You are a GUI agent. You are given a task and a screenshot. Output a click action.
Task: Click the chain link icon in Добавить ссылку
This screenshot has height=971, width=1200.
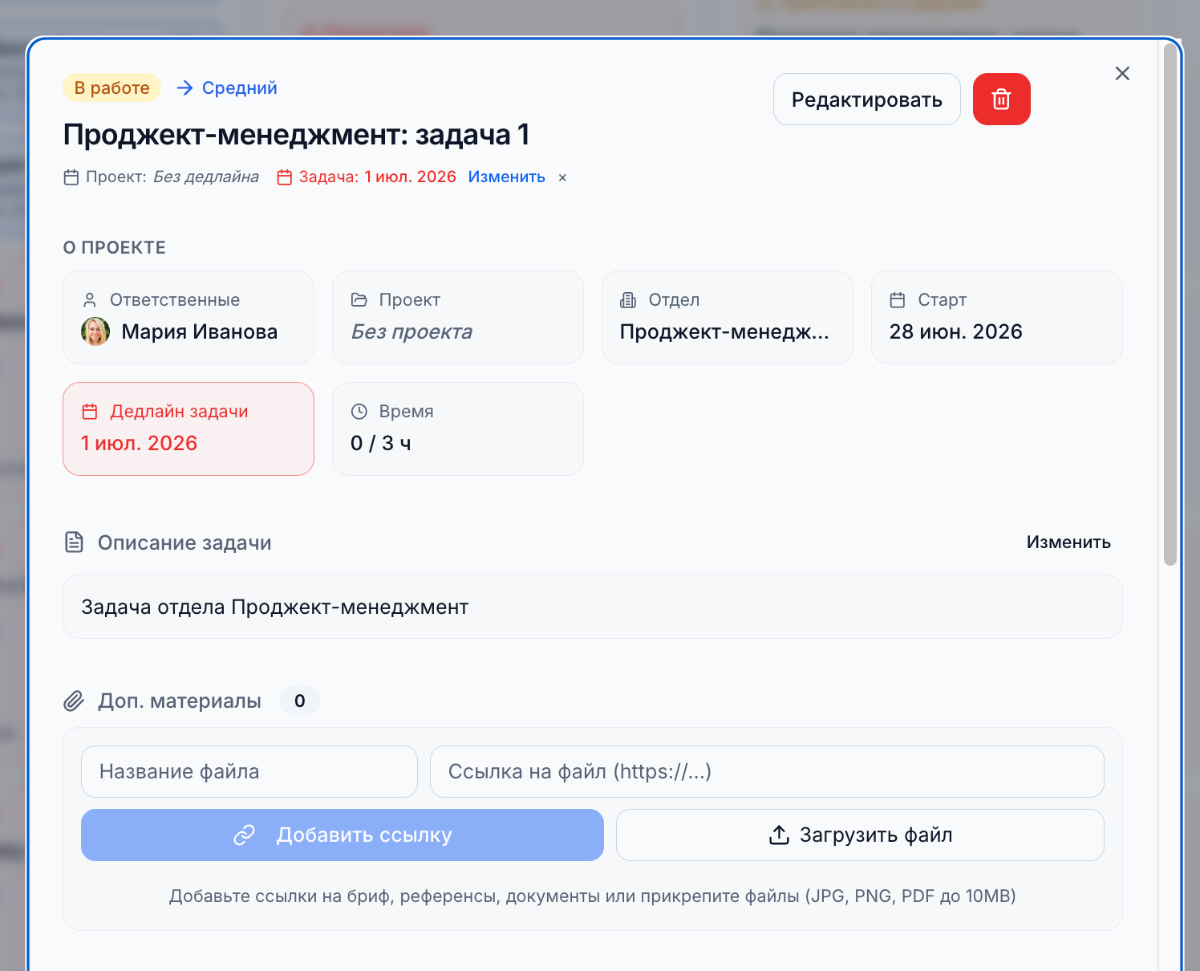(x=244, y=835)
